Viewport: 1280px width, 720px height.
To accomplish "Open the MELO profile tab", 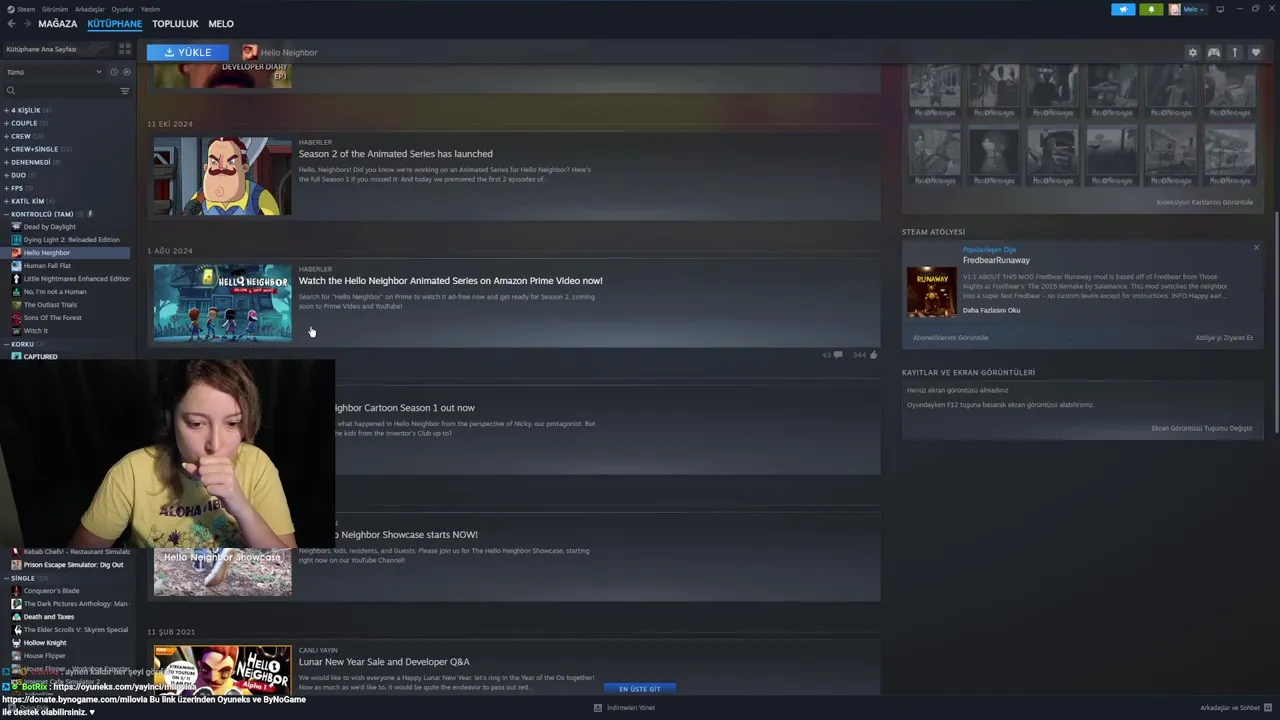I will click(221, 24).
